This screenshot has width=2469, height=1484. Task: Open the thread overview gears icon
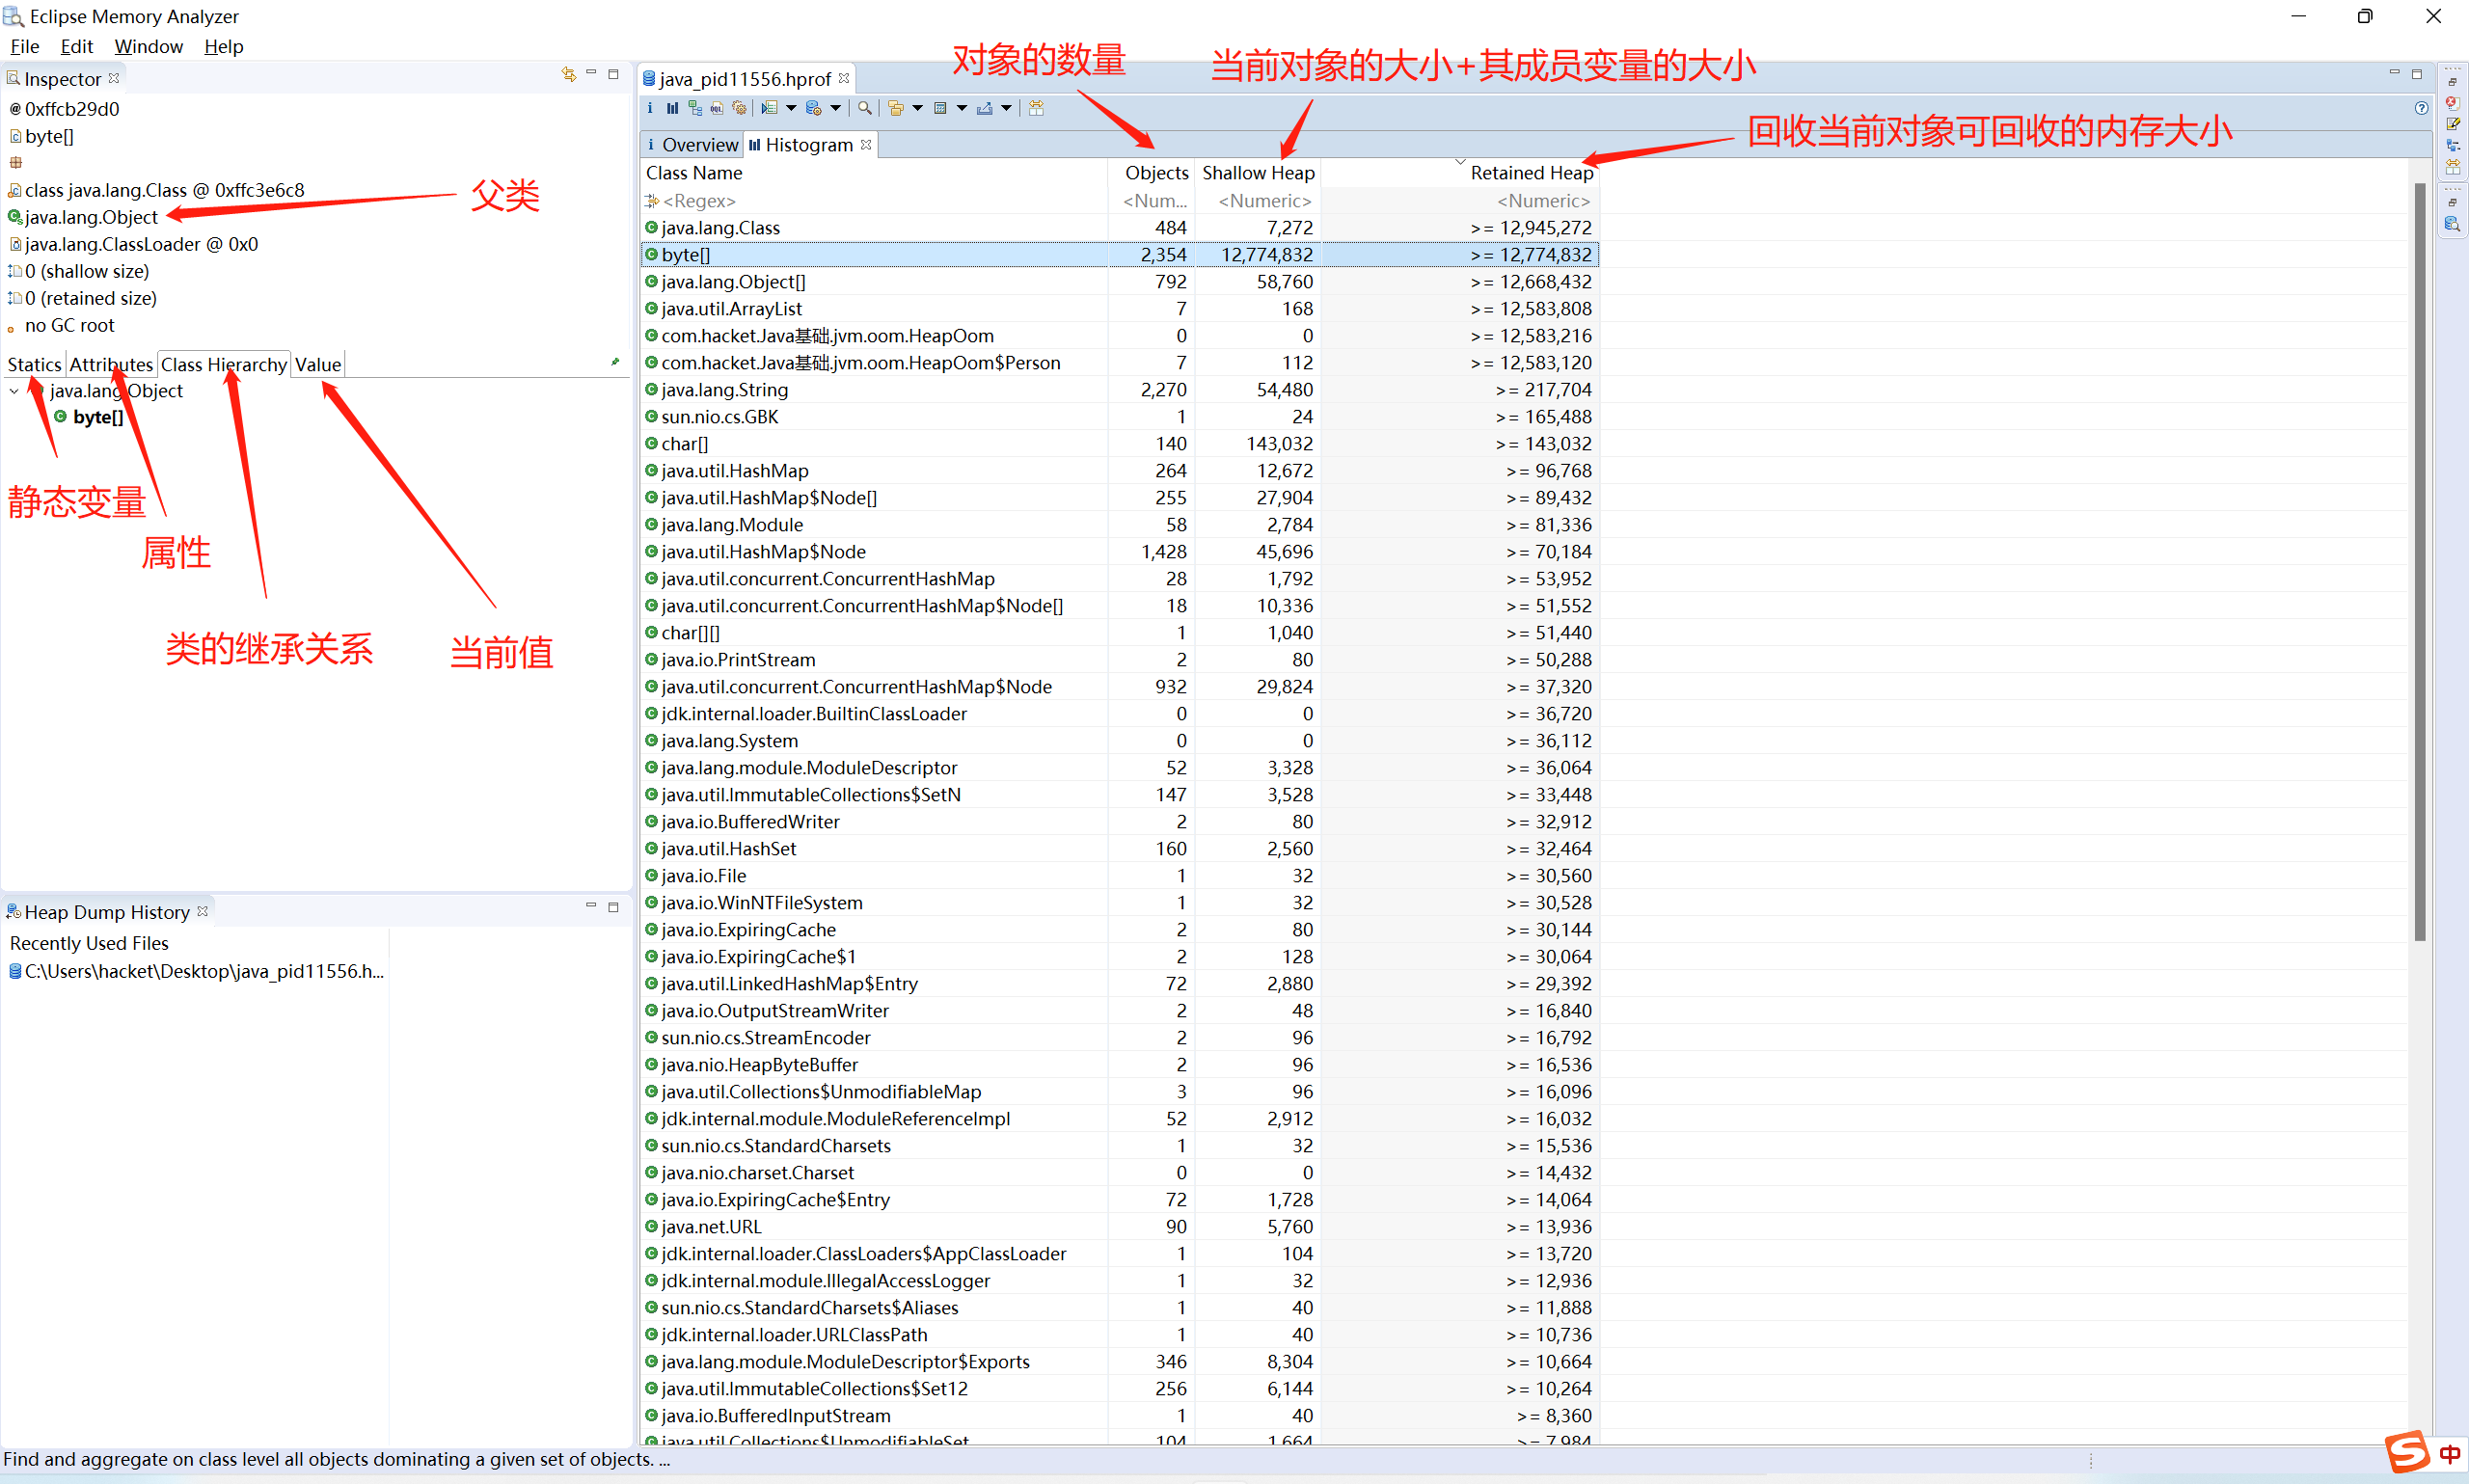click(x=739, y=108)
